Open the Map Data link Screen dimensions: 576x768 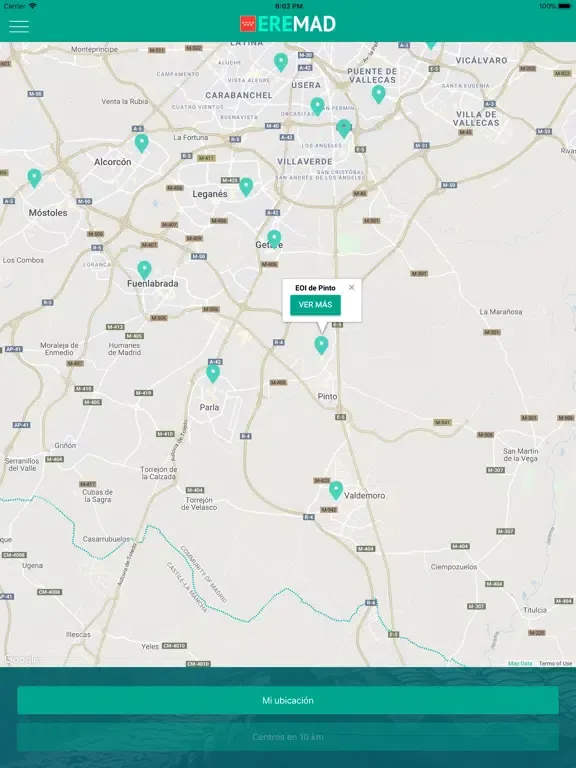click(x=520, y=663)
